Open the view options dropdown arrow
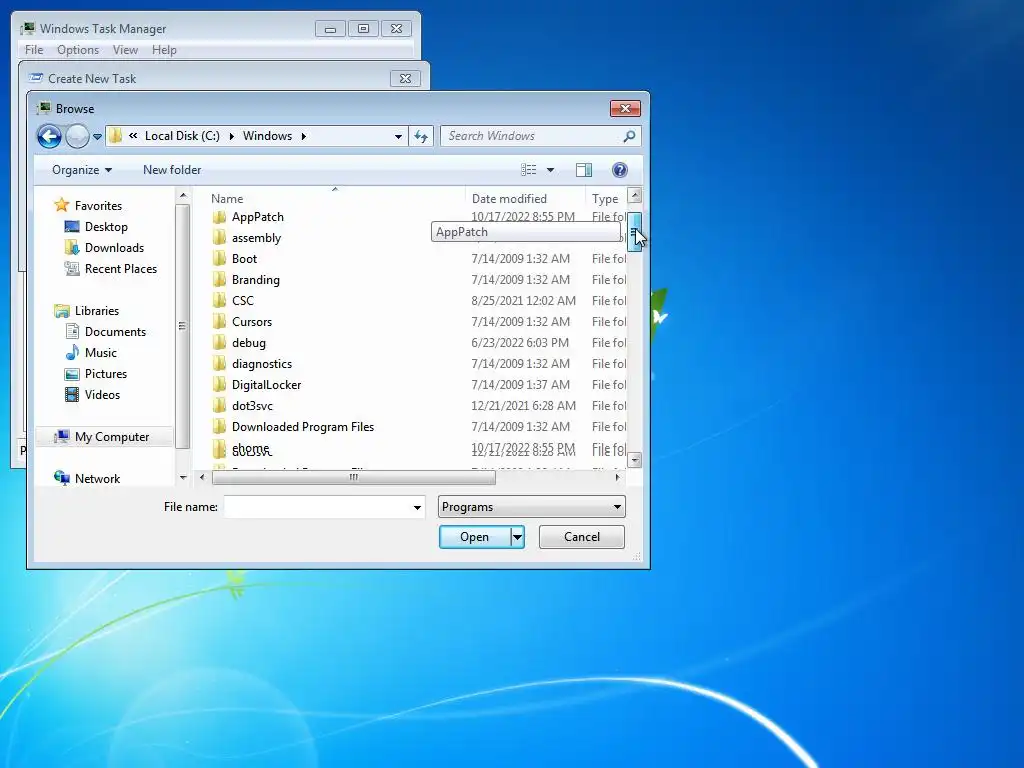1024x768 pixels. click(x=551, y=170)
